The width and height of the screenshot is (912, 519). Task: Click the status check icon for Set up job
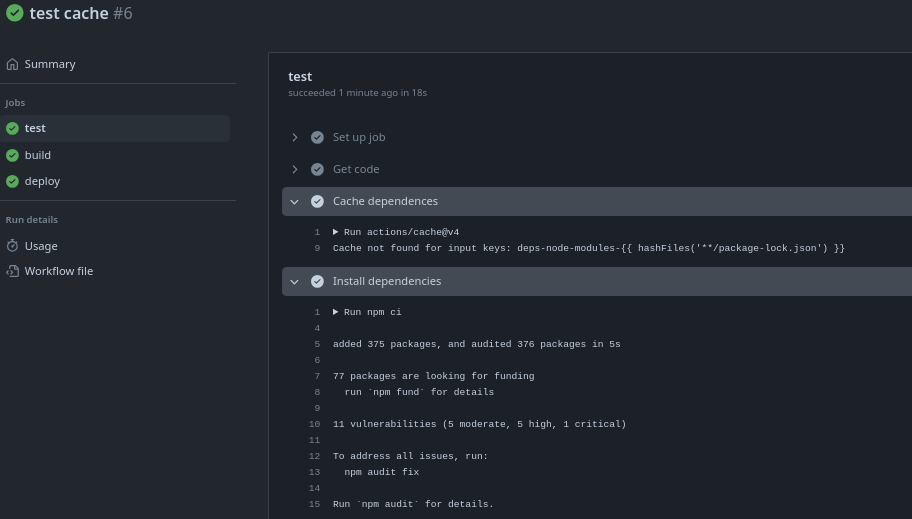pyautogui.click(x=317, y=137)
